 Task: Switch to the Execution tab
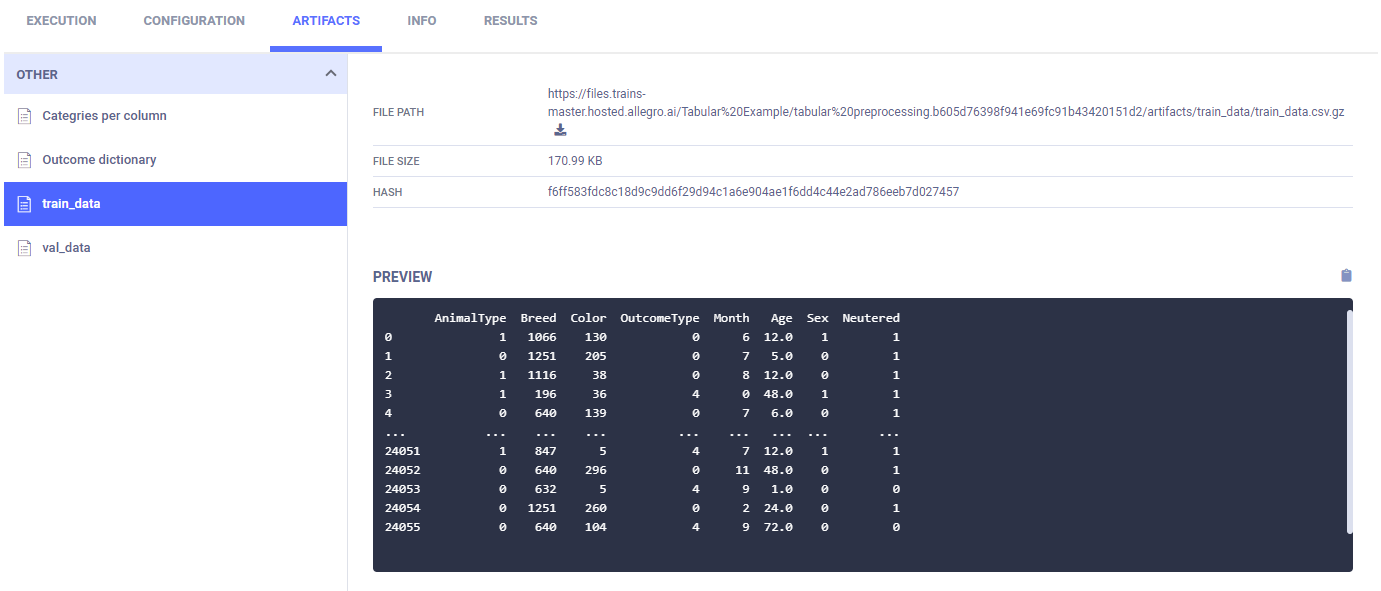click(x=61, y=21)
